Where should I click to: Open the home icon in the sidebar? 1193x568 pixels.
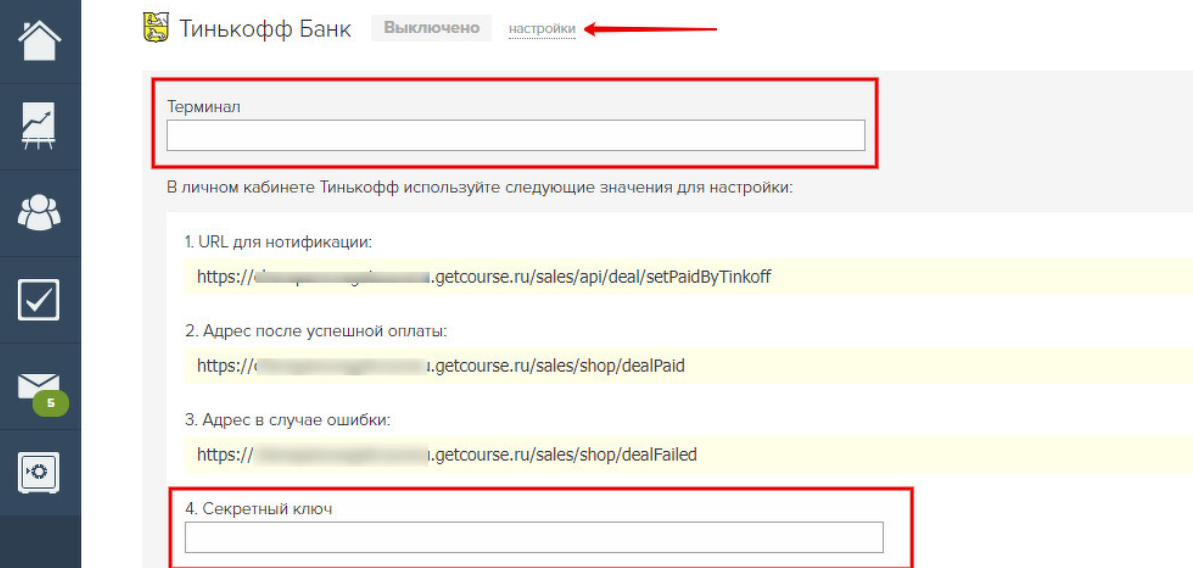pos(40,42)
